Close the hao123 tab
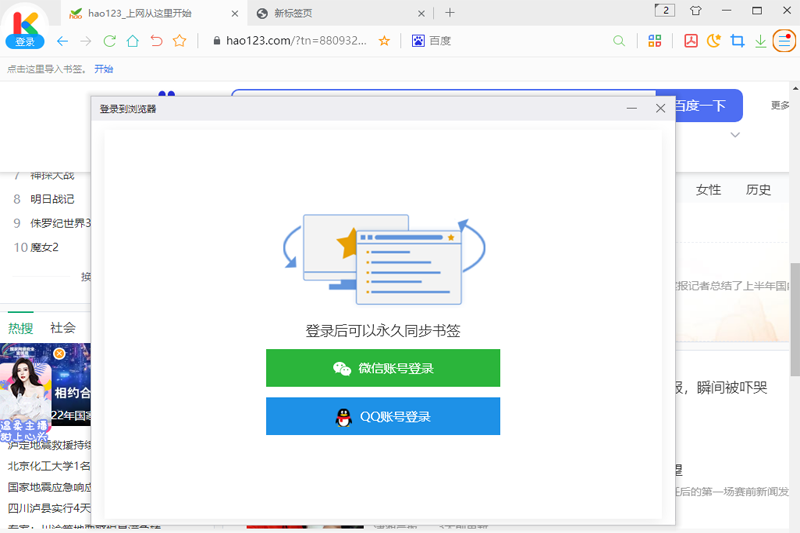The height and width of the screenshot is (533, 800). (235, 14)
